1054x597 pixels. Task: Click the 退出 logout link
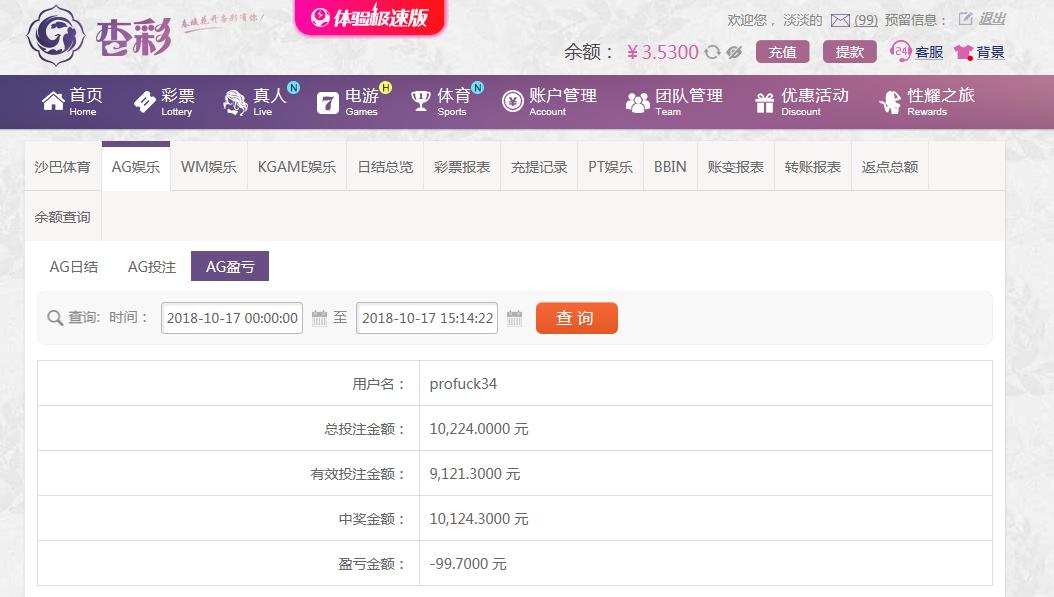point(992,19)
